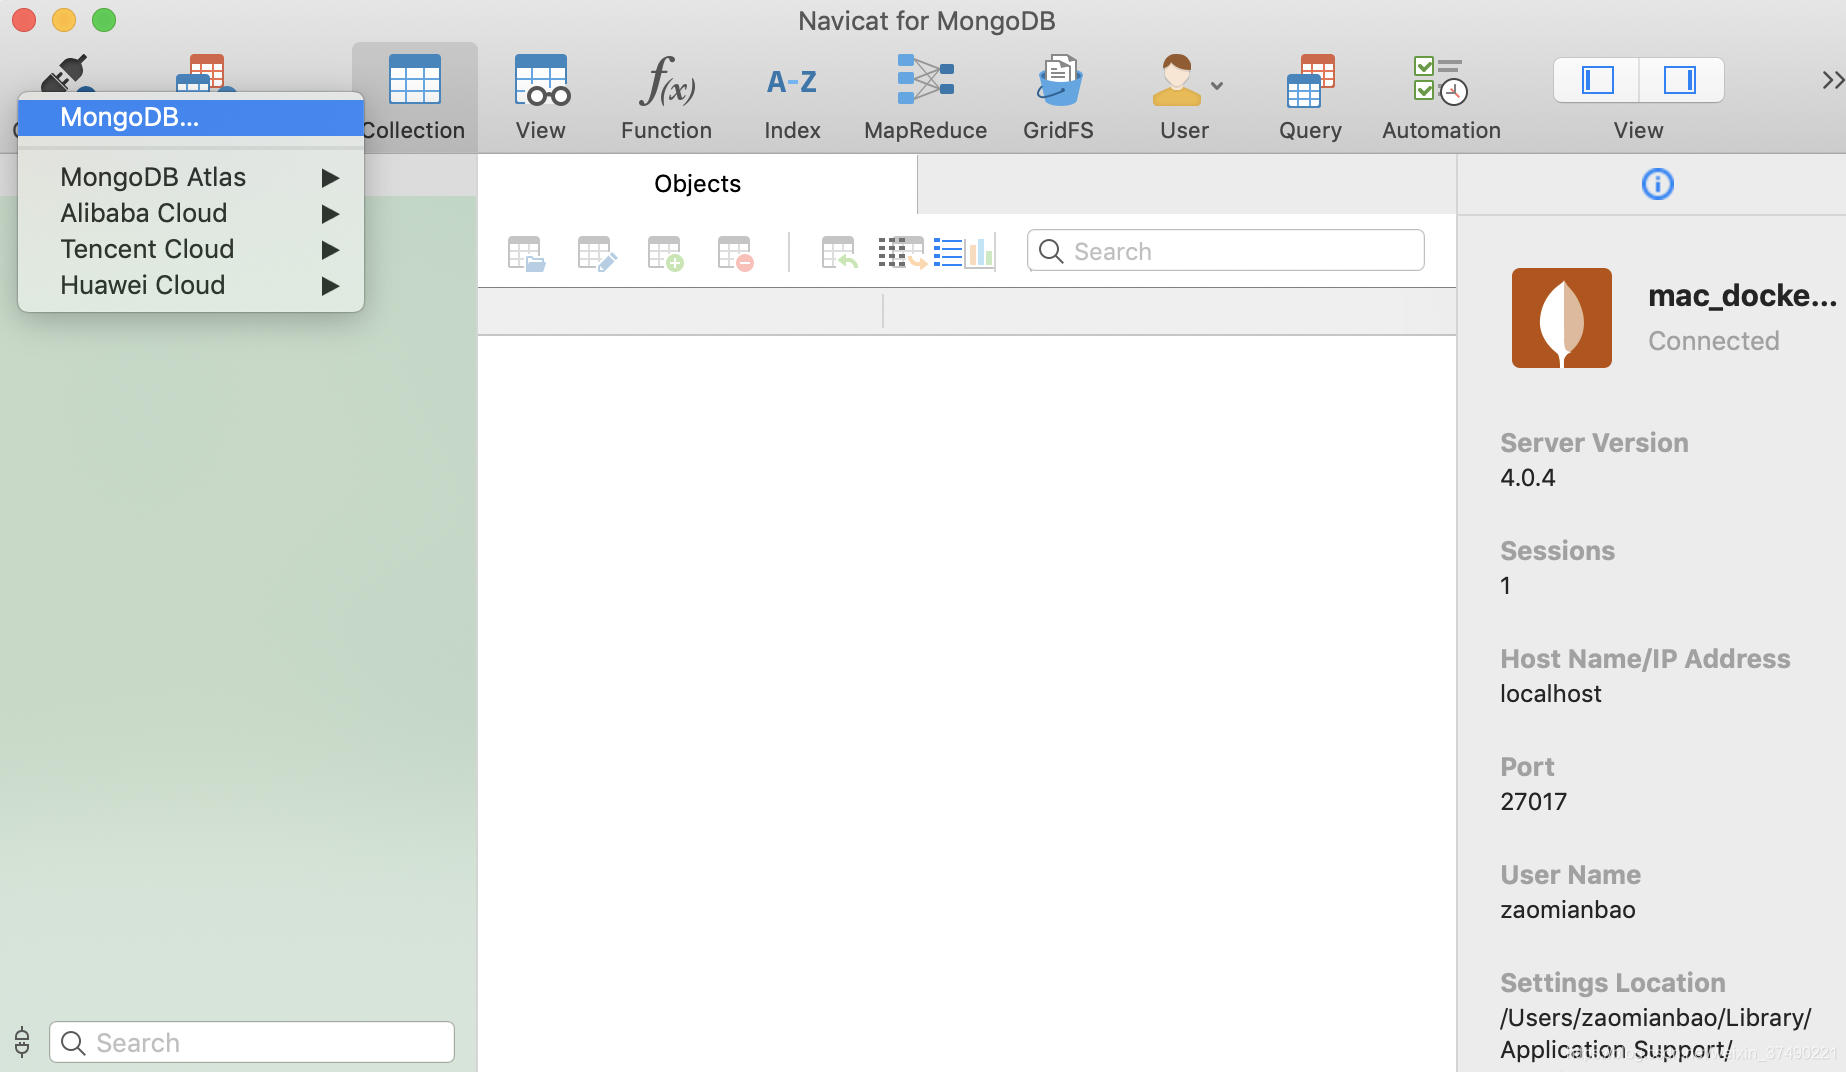Viewport: 1846px width, 1072px height.
Task: Open the Collection toolbar section
Action: coord(414,98)
